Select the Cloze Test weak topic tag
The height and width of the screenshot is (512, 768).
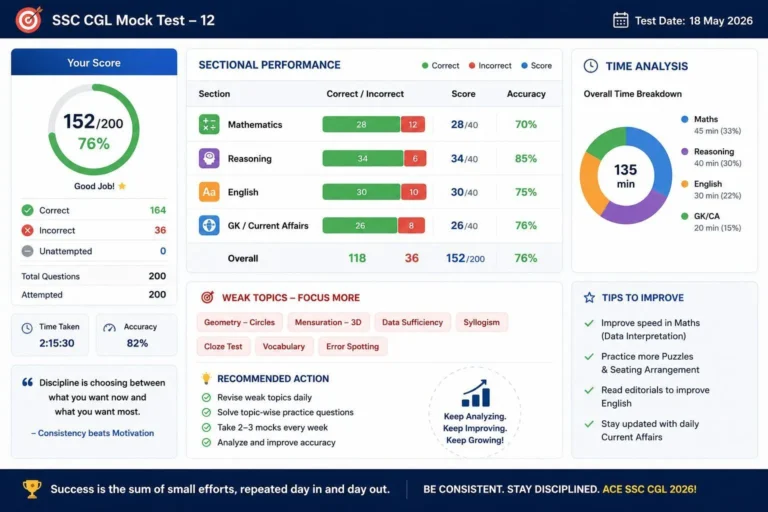223,346
